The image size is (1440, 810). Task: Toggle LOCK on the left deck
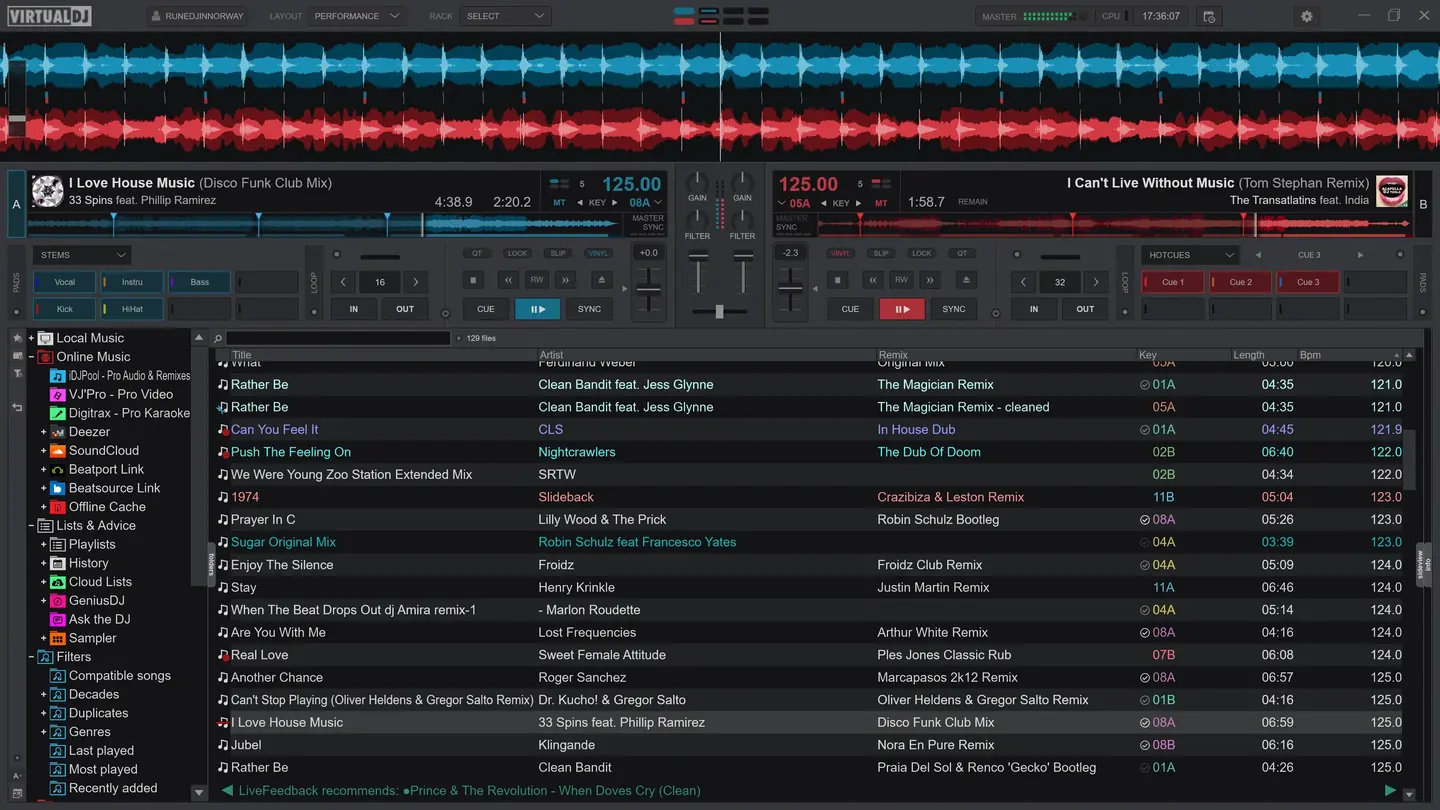[x=517, y=254]
